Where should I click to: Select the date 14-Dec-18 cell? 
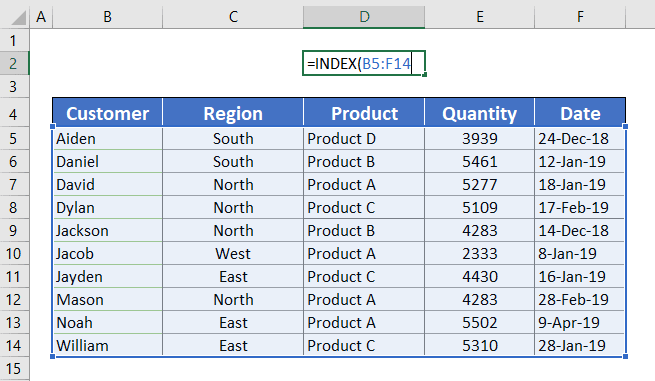580,231
